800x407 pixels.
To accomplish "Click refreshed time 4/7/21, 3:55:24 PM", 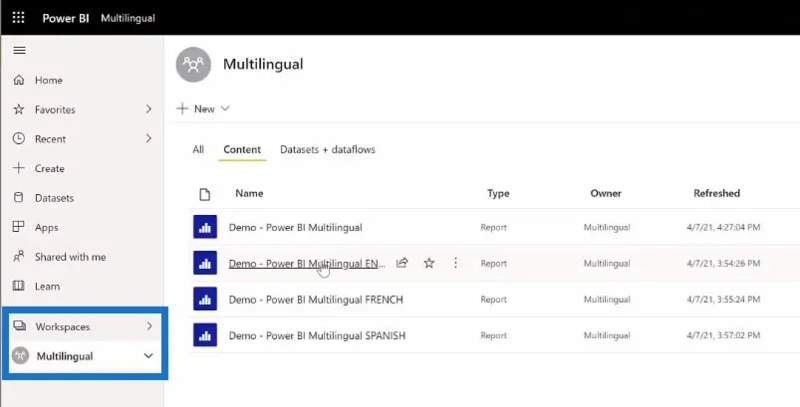I will (723, 299).
